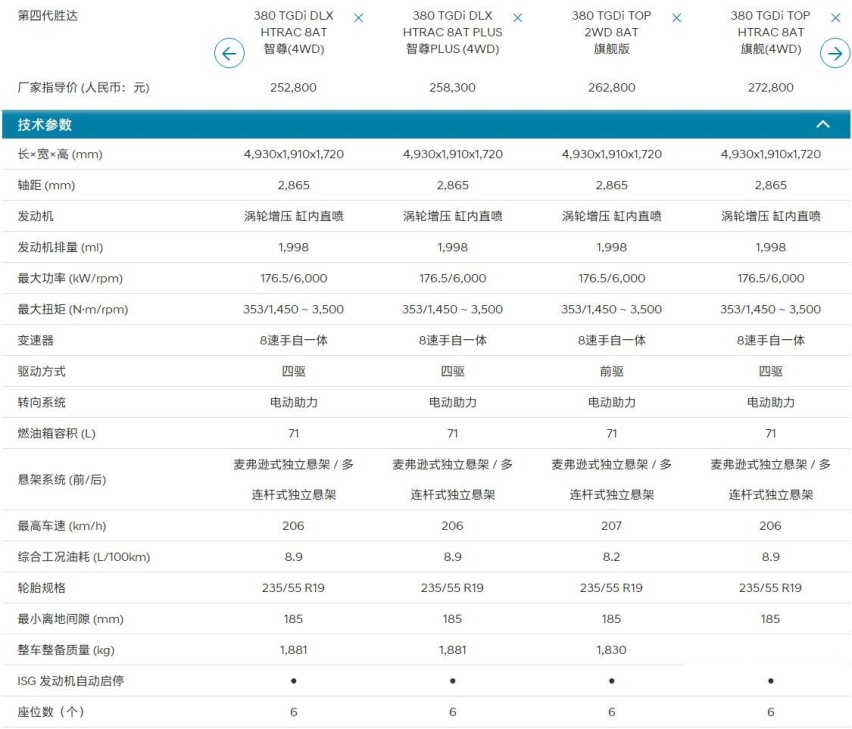852x729 pixels.
Task: Click the 发动机 row label
Action: [x=35, y=216]
